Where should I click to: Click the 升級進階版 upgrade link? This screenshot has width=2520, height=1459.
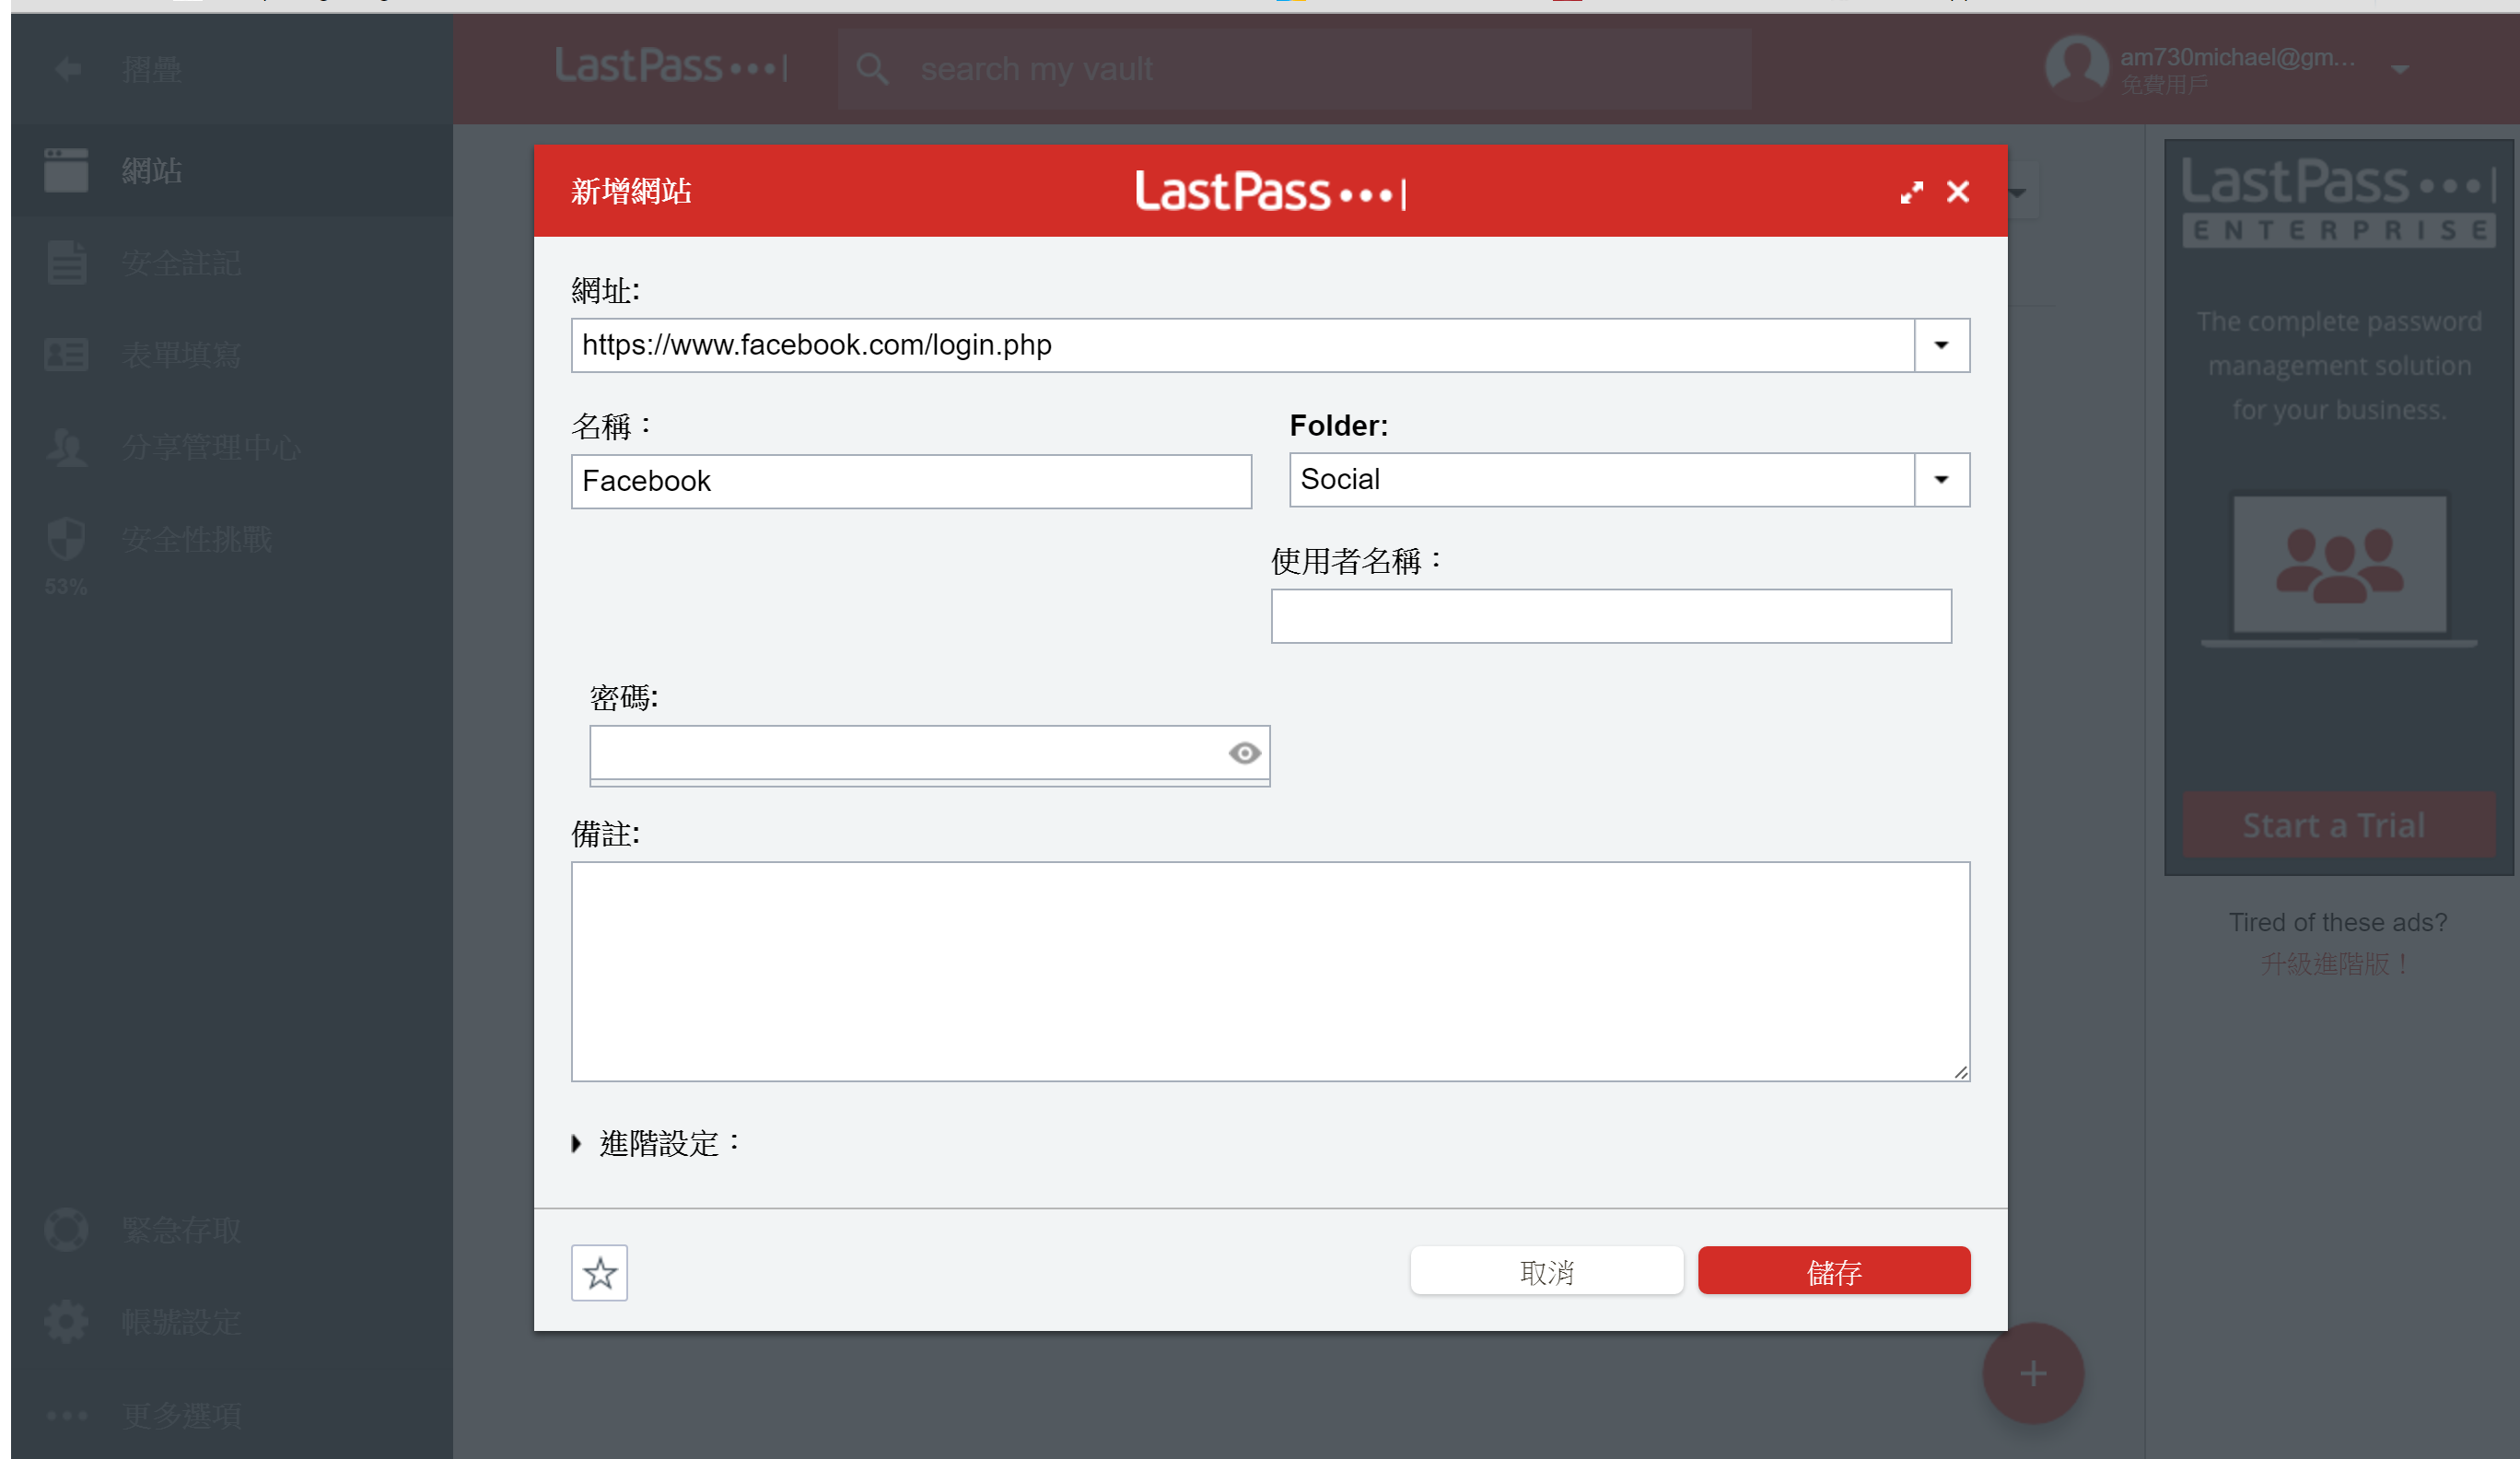point(2337,964)
